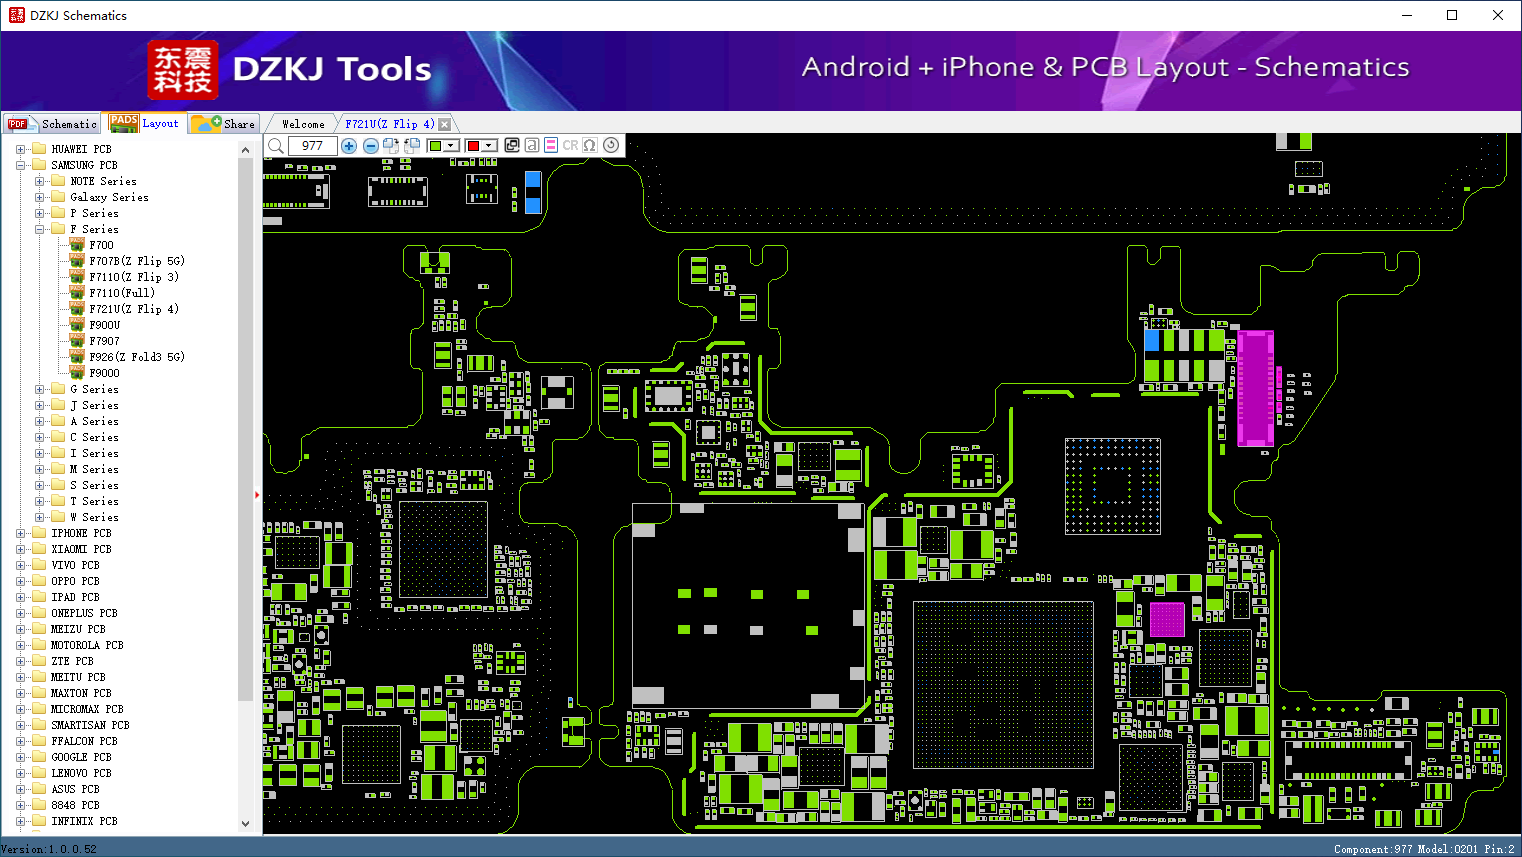Open the F926(Z Fold3 5G) layout file
The height and width of the screenshot is (857, 1522).
(x=137, y=357)
